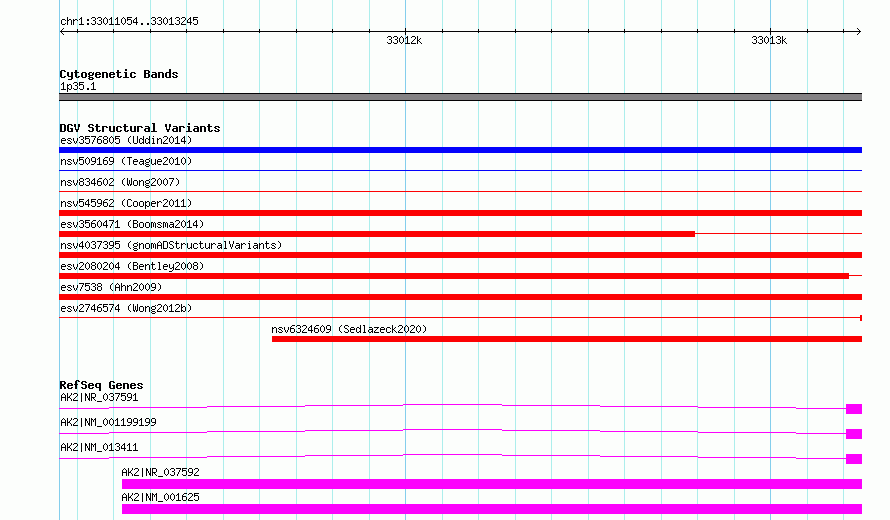Click the chr1:33011054..33013245 region label

(x=129, y=22)
